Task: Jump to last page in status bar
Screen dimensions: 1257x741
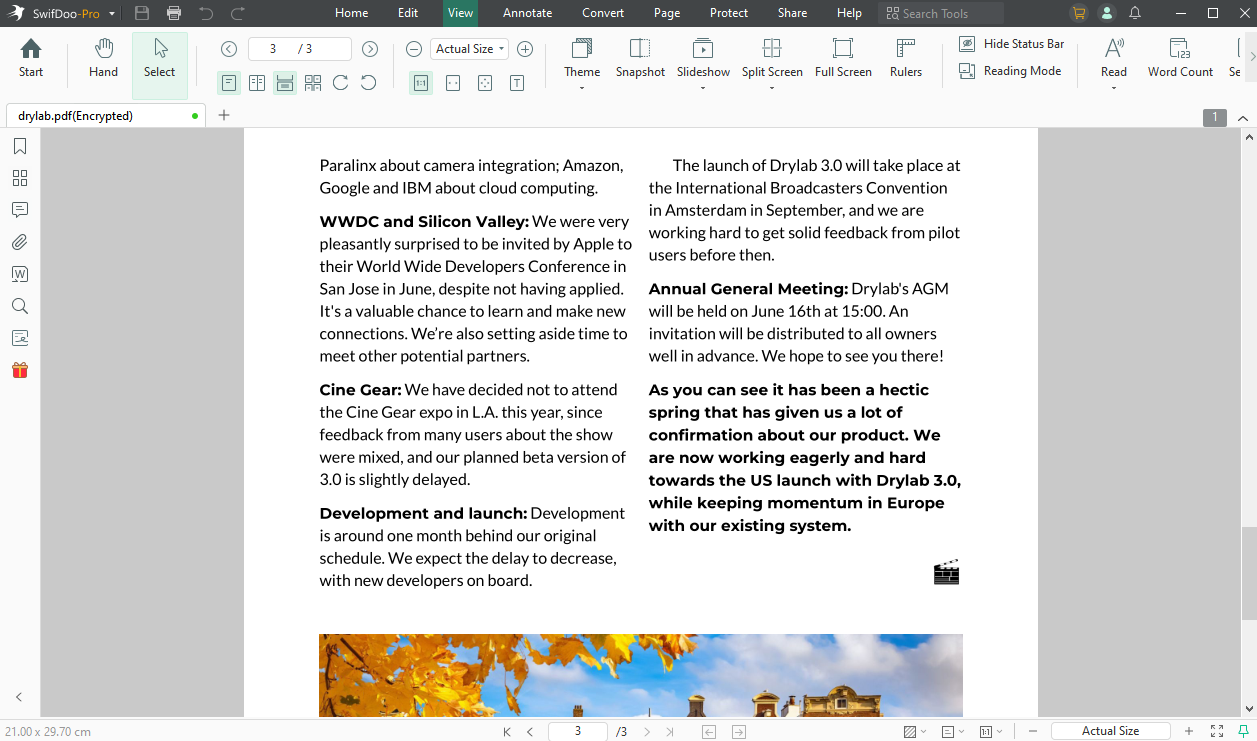Action: pos(670,732)
